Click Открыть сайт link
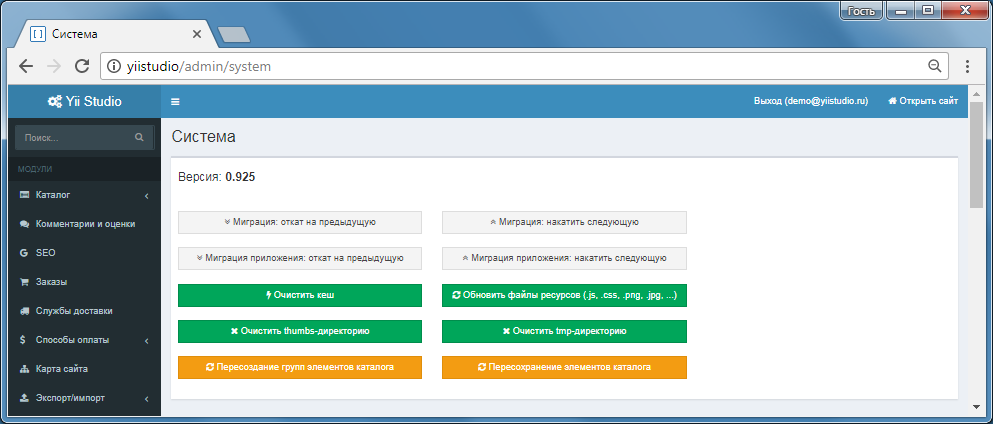This screenshot has height=424, width=993. (x=923, y=101)
